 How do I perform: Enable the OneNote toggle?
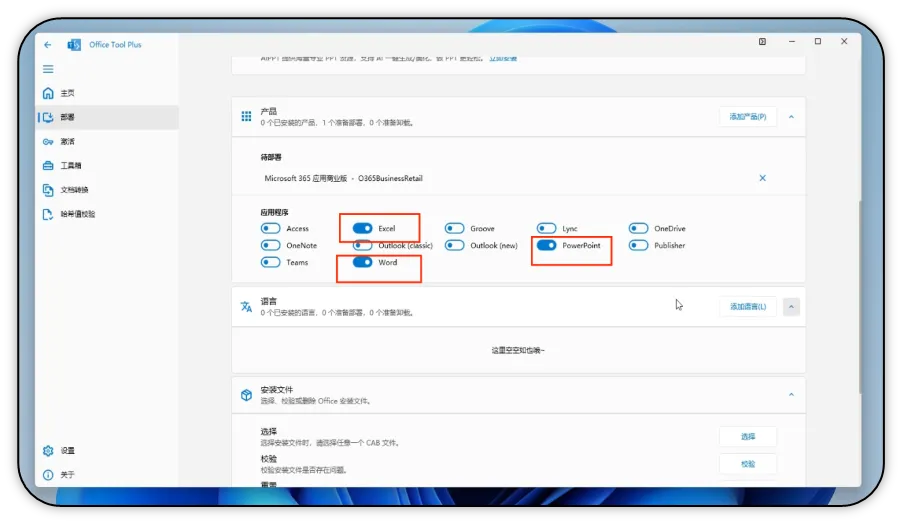point(270,245)
